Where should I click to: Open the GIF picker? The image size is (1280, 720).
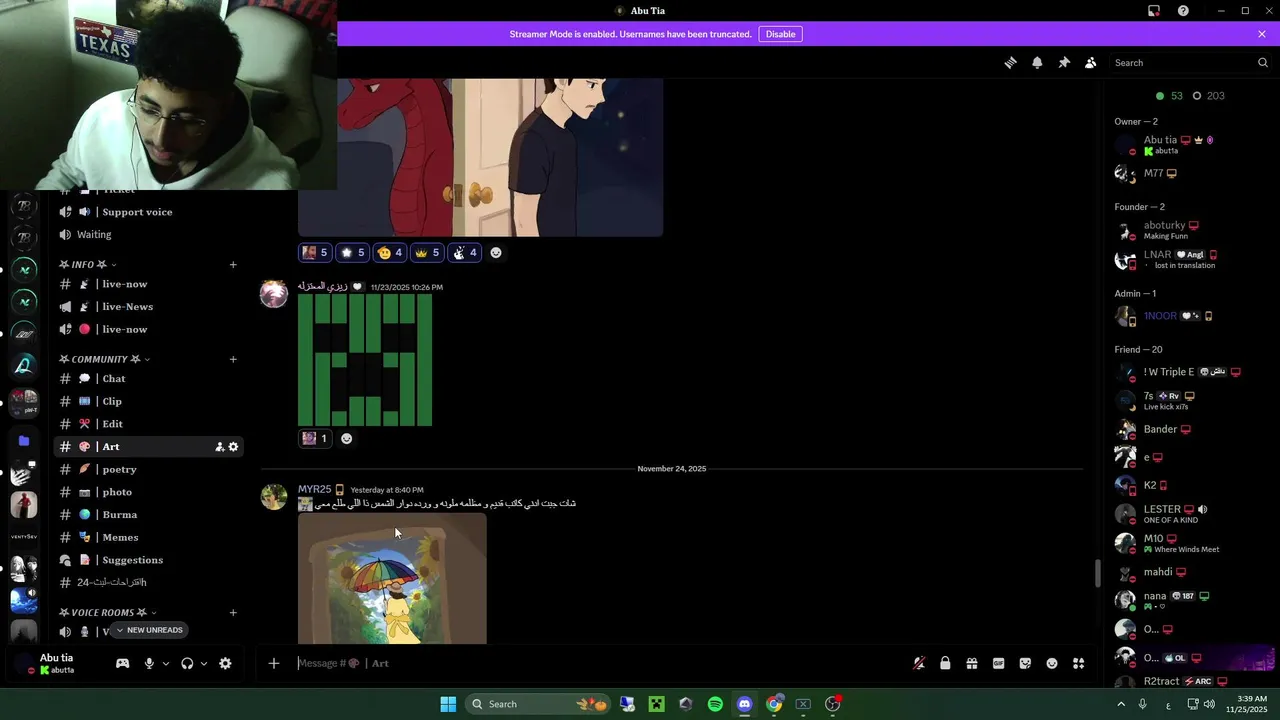coord(998,663)
